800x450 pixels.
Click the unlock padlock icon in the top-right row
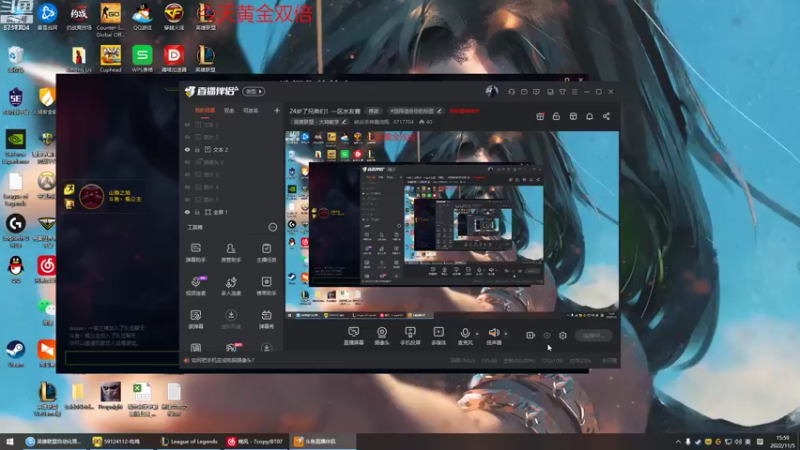pos(556,116)
